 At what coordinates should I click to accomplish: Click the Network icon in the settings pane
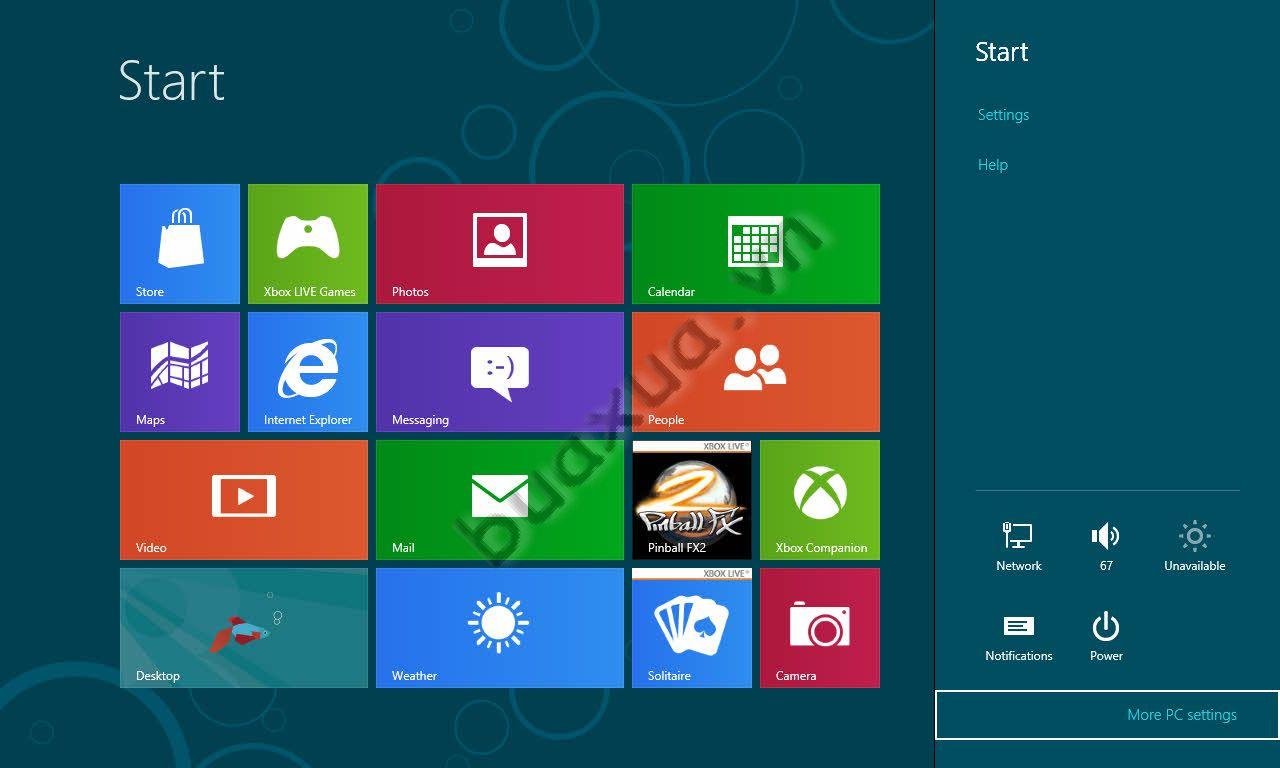(x=1019, y=546)
